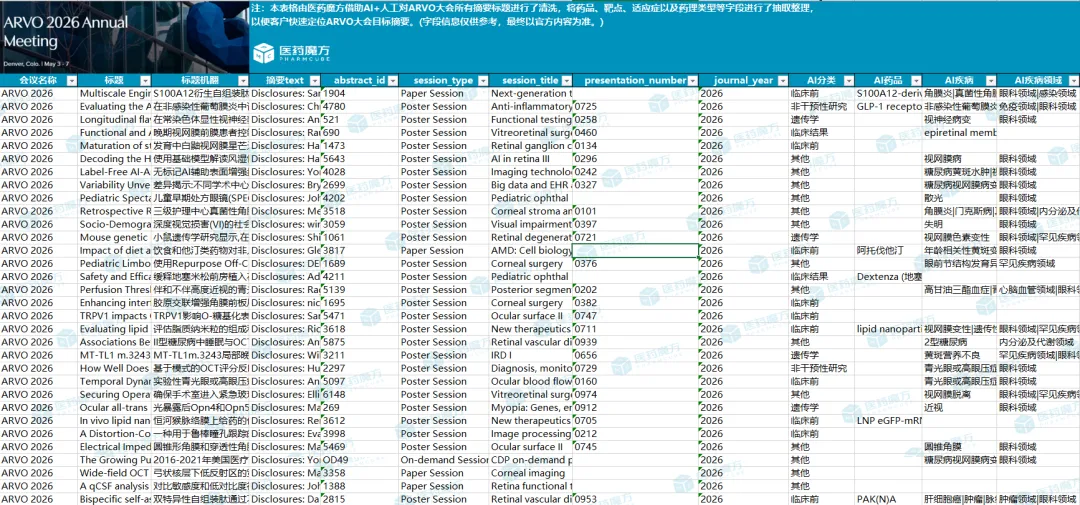This screenshot has height=505, width=1080.
Task: Click the ARVO 2026 Annual Meeting banner image
Action: pyautogui.click(x=124, y=37)
